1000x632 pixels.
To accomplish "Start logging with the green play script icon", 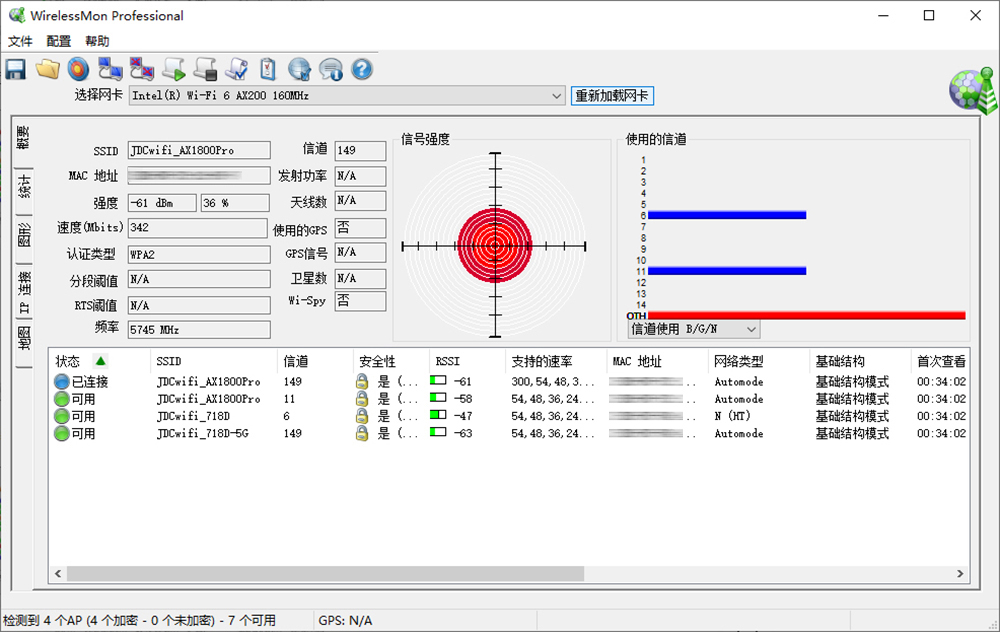I will pyautogui.click(x=173, y=68).
